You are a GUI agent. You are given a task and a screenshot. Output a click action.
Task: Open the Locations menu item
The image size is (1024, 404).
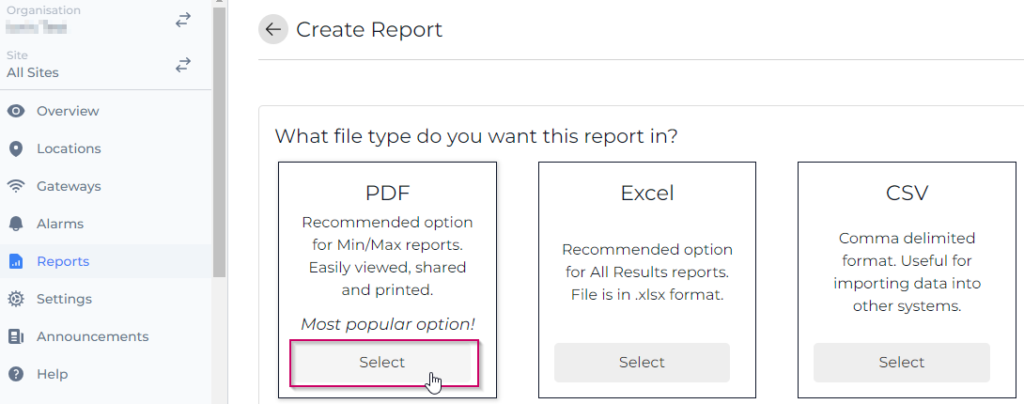tap(68, 149)
